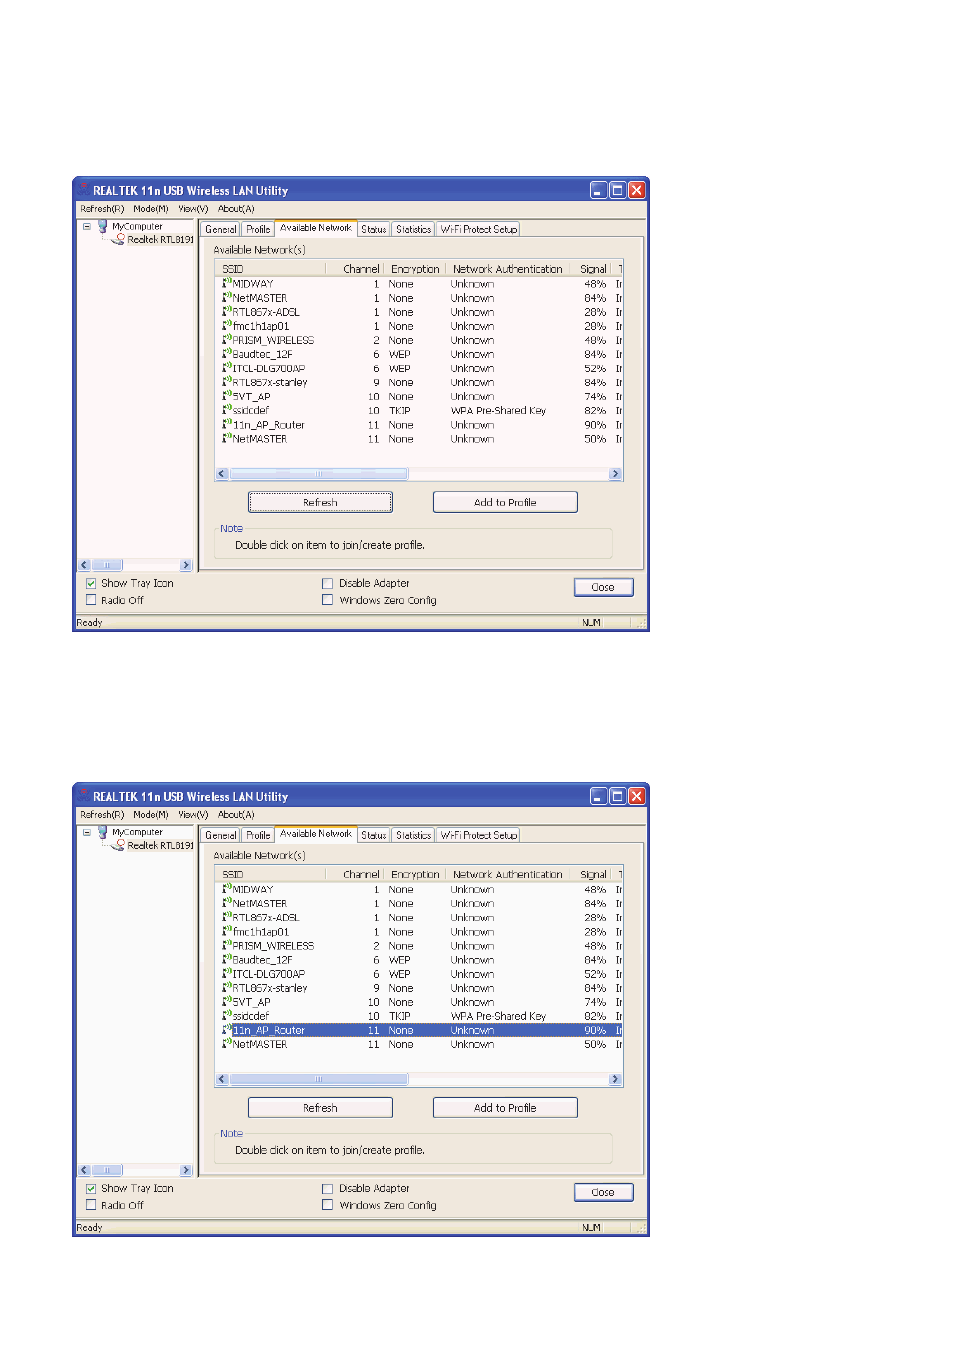This screenshot has height=1350, width=954.
Task: Click MyComputer icon in lower window tree
Action: [x=102, y=832]
